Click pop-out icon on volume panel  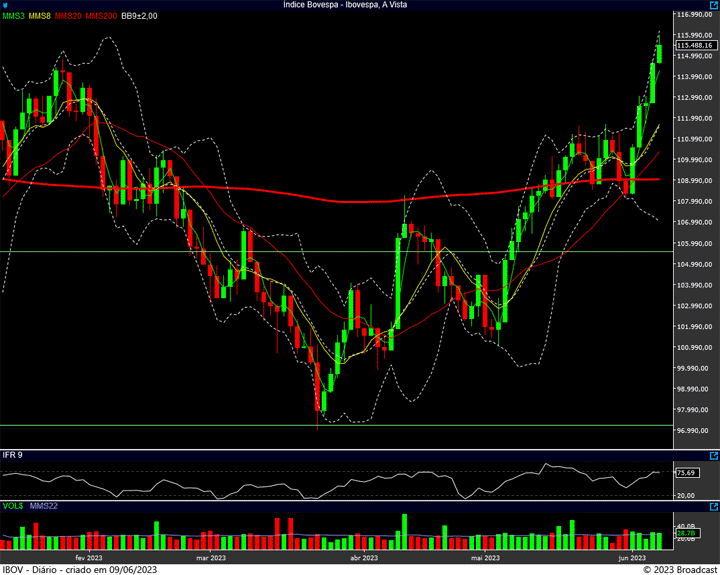(713, 506)
